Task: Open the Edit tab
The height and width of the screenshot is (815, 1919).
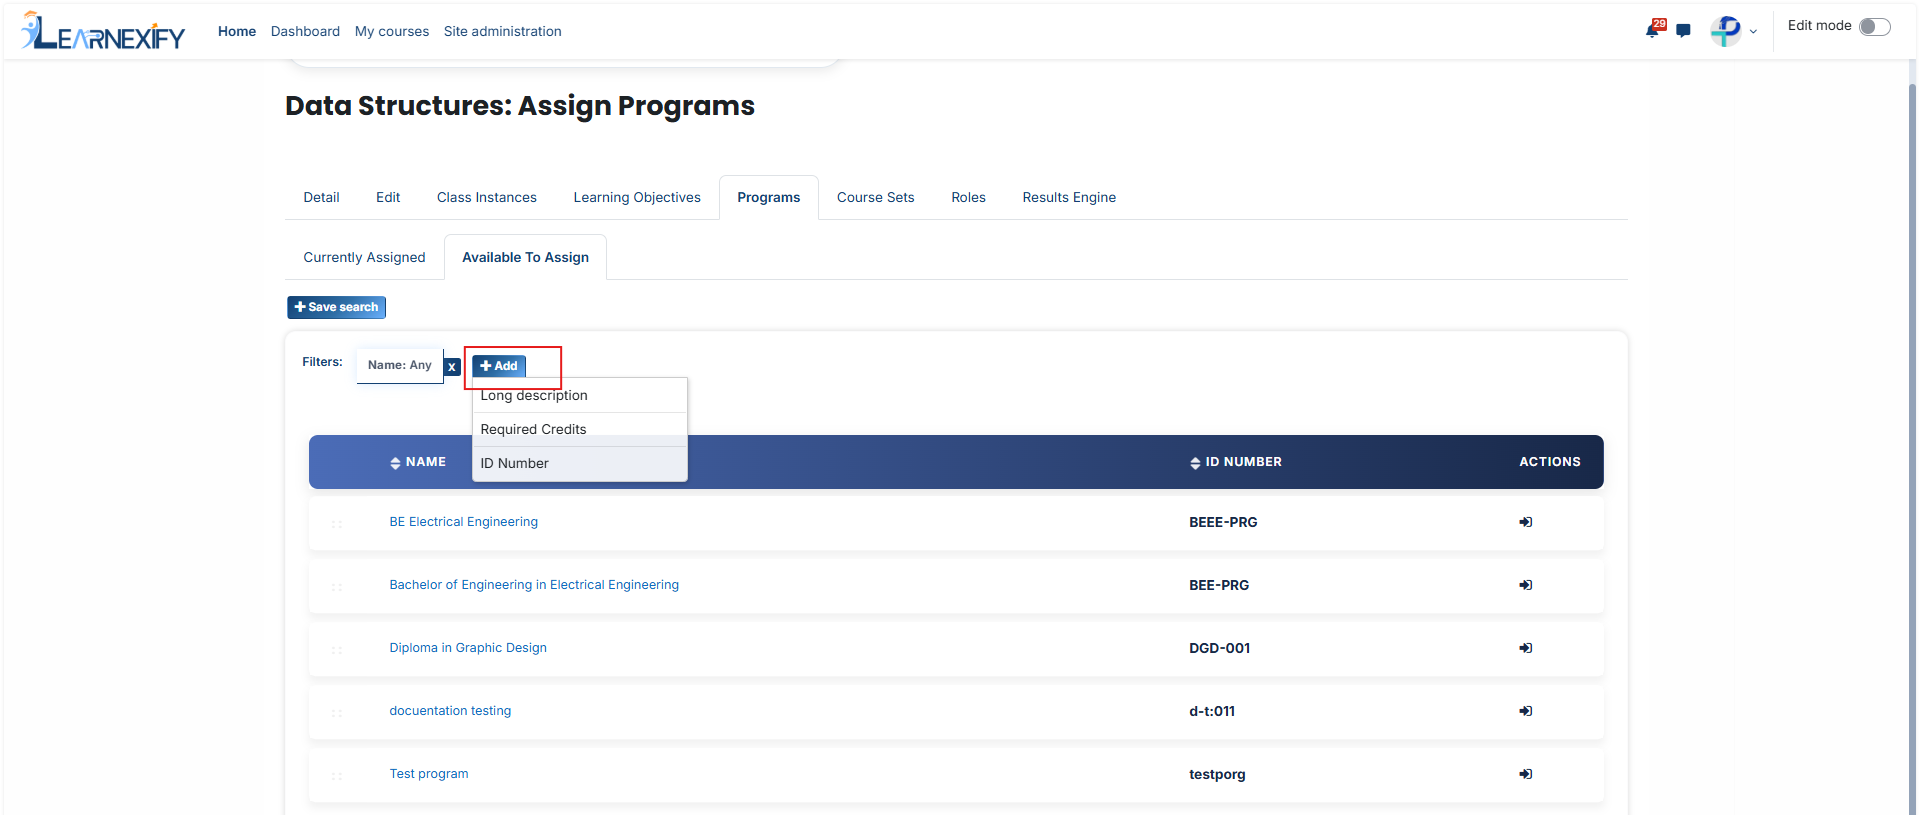Action: tap(388, 197)
